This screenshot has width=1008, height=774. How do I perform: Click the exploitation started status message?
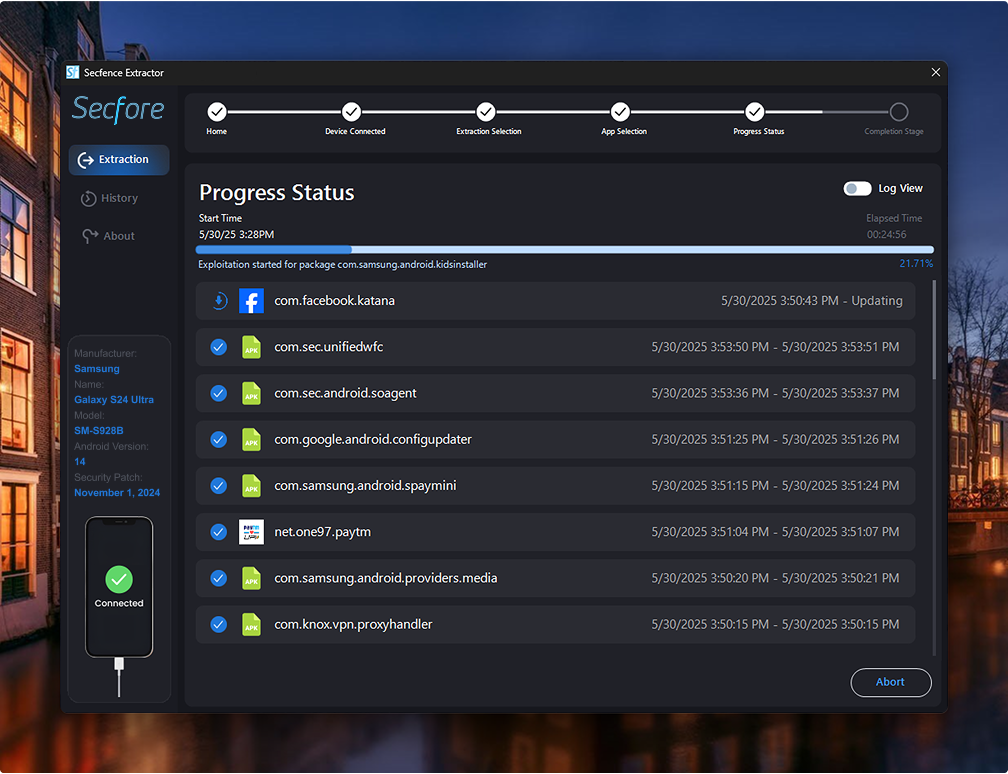pos(342,265)
